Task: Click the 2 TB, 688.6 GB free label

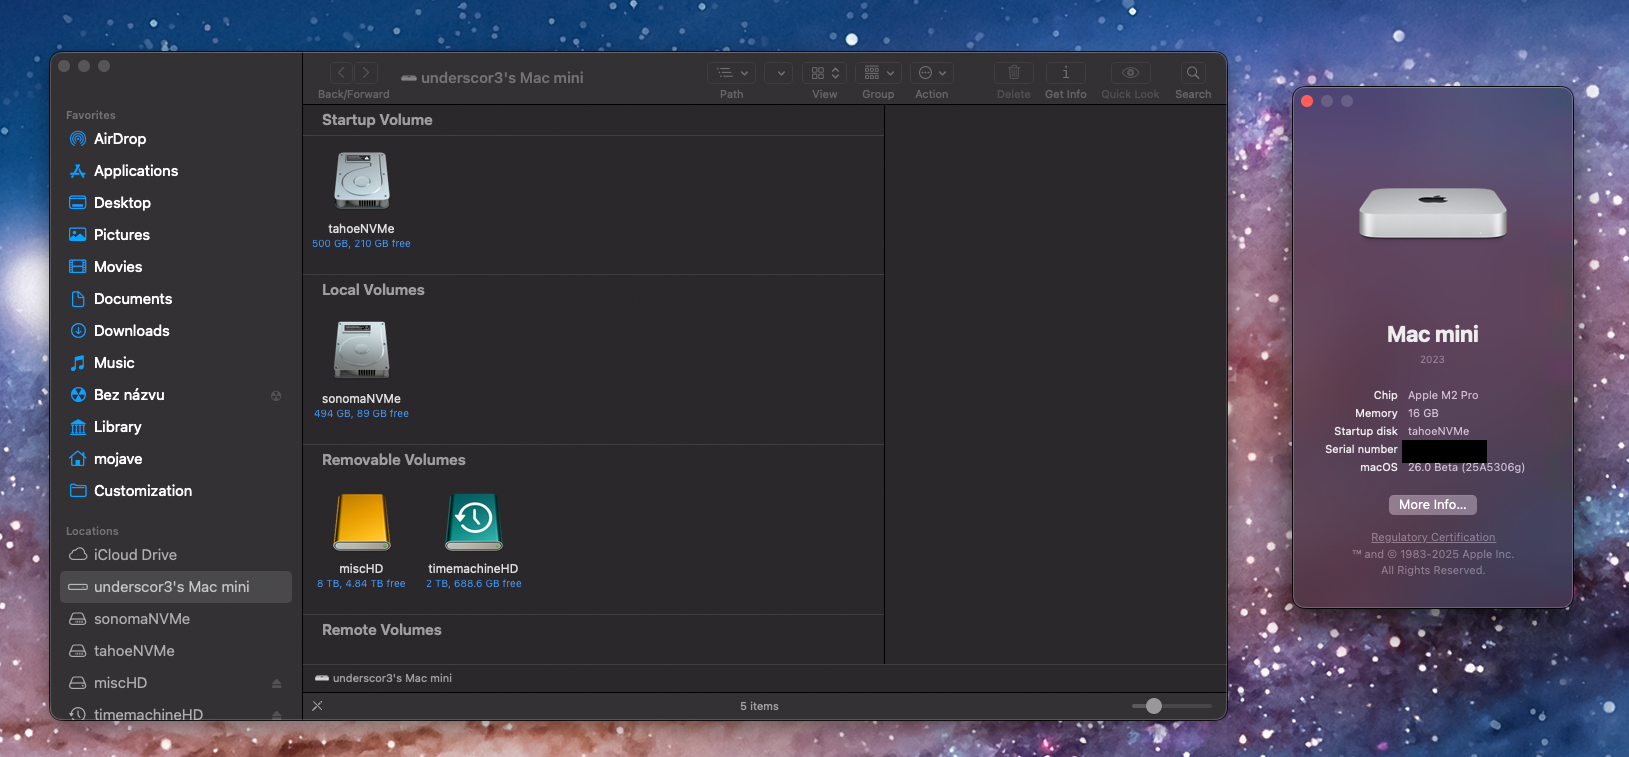Action: coord(474,584)
